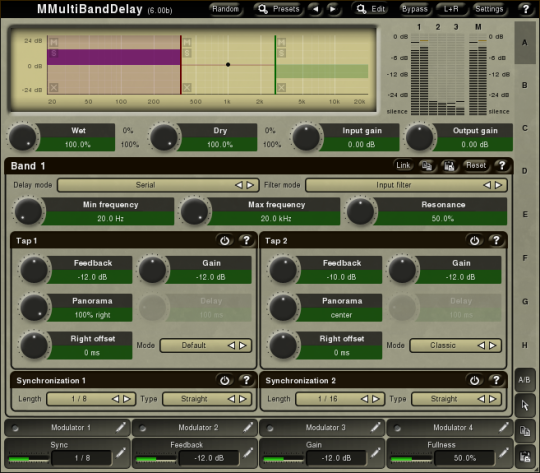Click the red band 1 crossover line
This screenshot has height=473, width=540.
click(181, 65)
